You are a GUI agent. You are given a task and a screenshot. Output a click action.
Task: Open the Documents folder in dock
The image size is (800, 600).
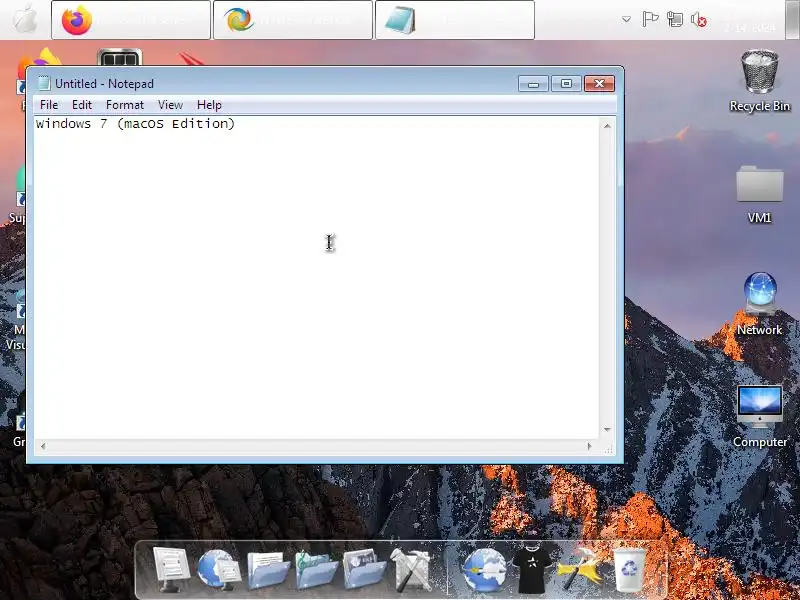pyautogui.click(x=268, y=570)
